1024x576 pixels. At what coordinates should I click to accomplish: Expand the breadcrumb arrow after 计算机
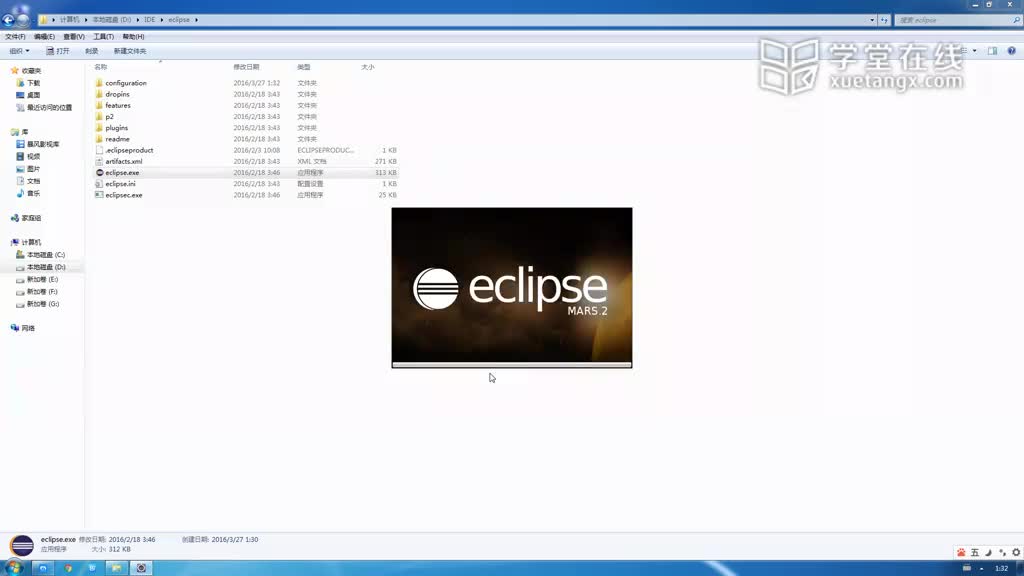86,20
